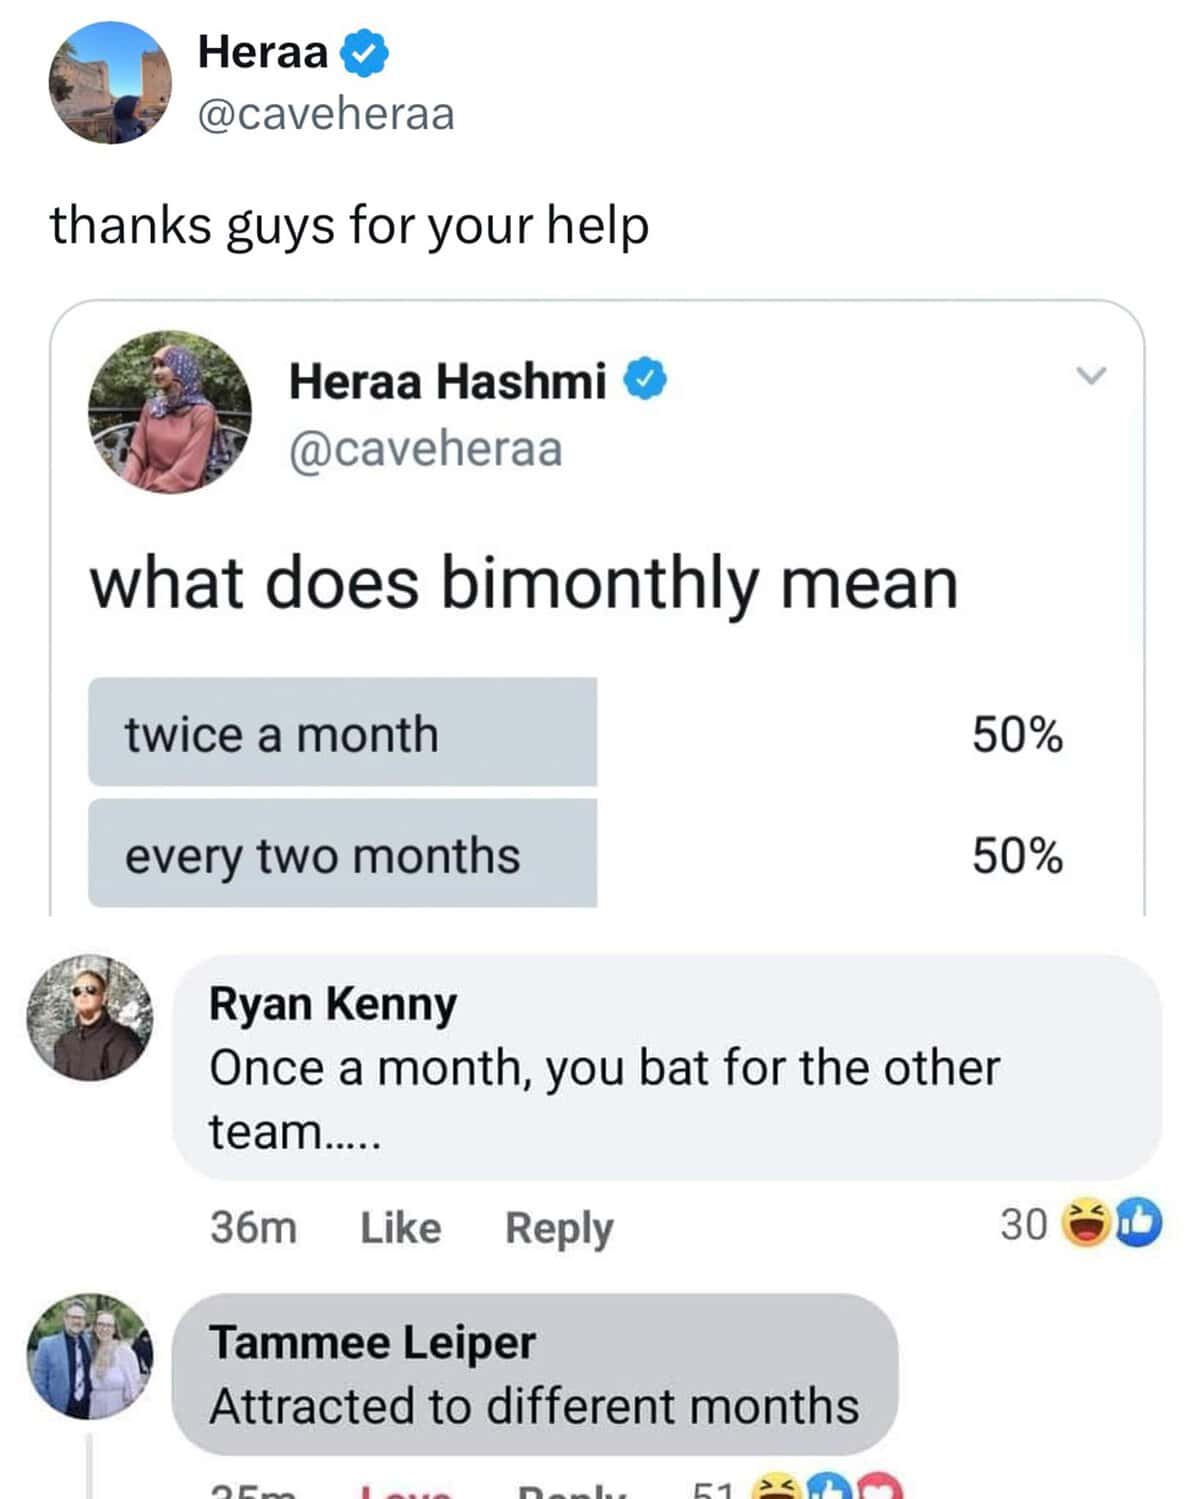The width and height of the screenshot is (1200, 1499).
Task: Click the 36m comment timestamp
Action: coord(253,1227)
